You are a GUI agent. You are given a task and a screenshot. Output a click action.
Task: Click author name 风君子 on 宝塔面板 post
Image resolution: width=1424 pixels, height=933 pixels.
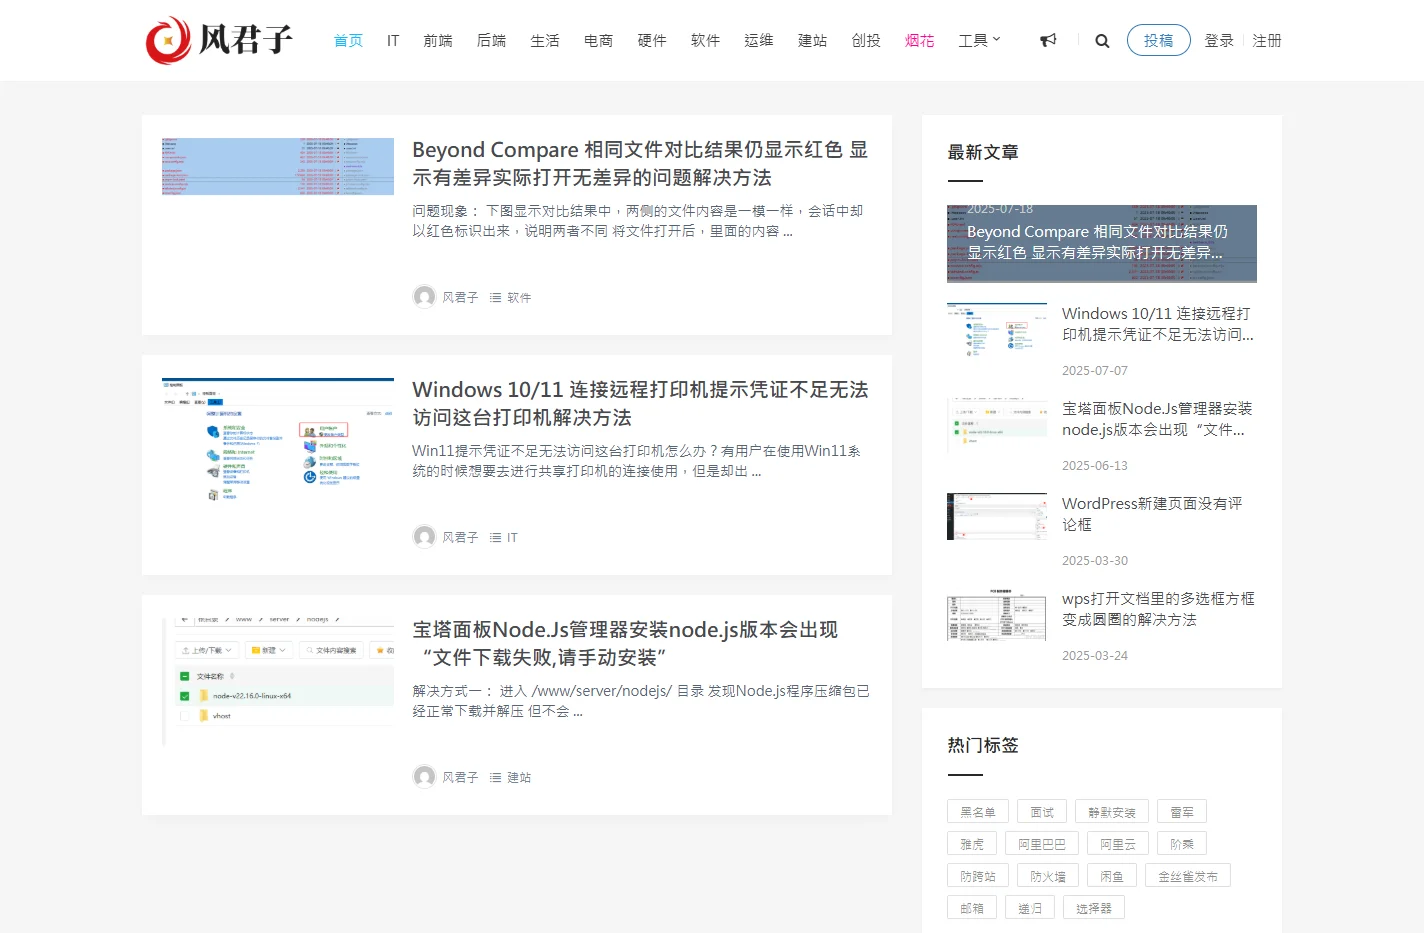point(460,777)
